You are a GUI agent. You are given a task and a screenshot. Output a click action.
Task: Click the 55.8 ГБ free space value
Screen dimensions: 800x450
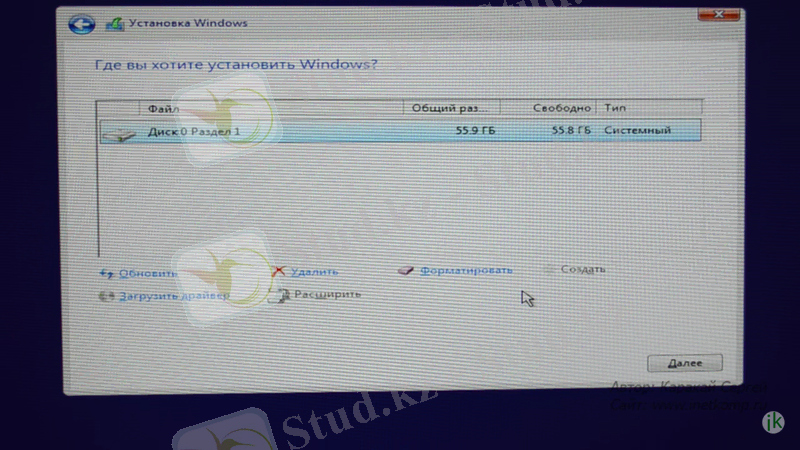coord(571,131)
